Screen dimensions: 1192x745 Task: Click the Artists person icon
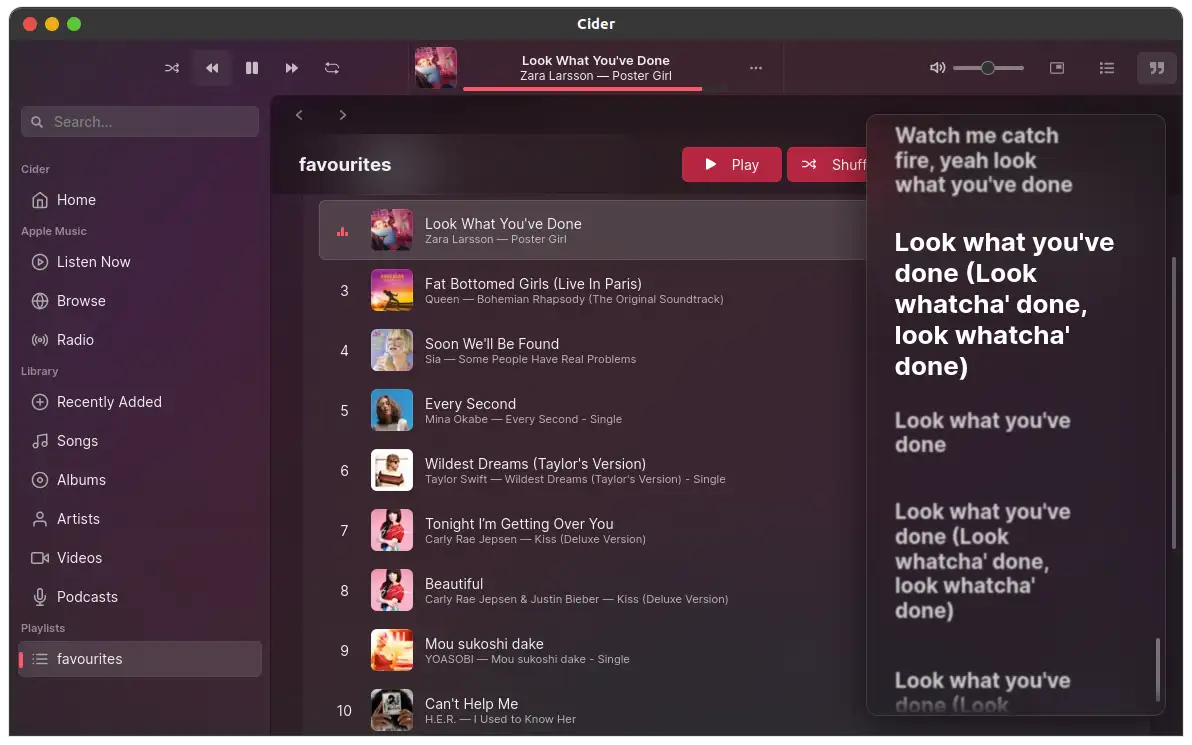tap(40, 519)
